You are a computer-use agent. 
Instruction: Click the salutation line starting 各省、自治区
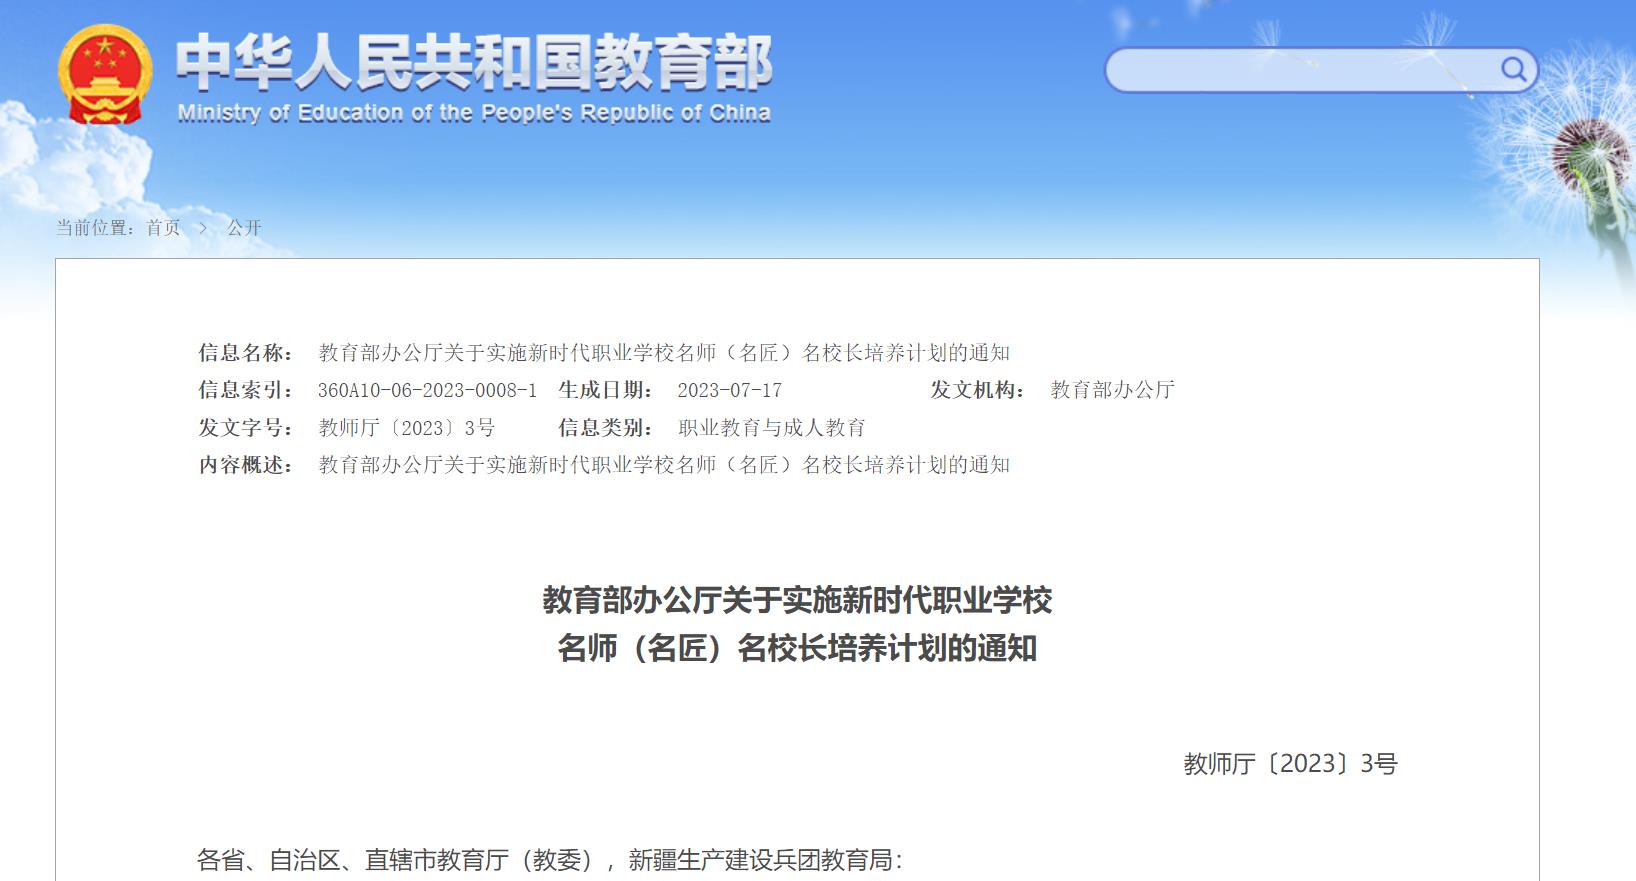[x=550, y=860]
